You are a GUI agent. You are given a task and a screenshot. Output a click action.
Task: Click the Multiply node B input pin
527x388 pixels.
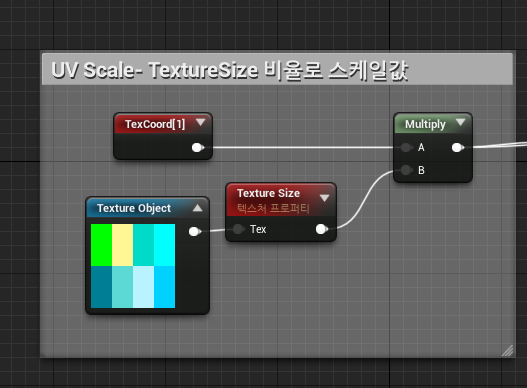coord(406,170)
